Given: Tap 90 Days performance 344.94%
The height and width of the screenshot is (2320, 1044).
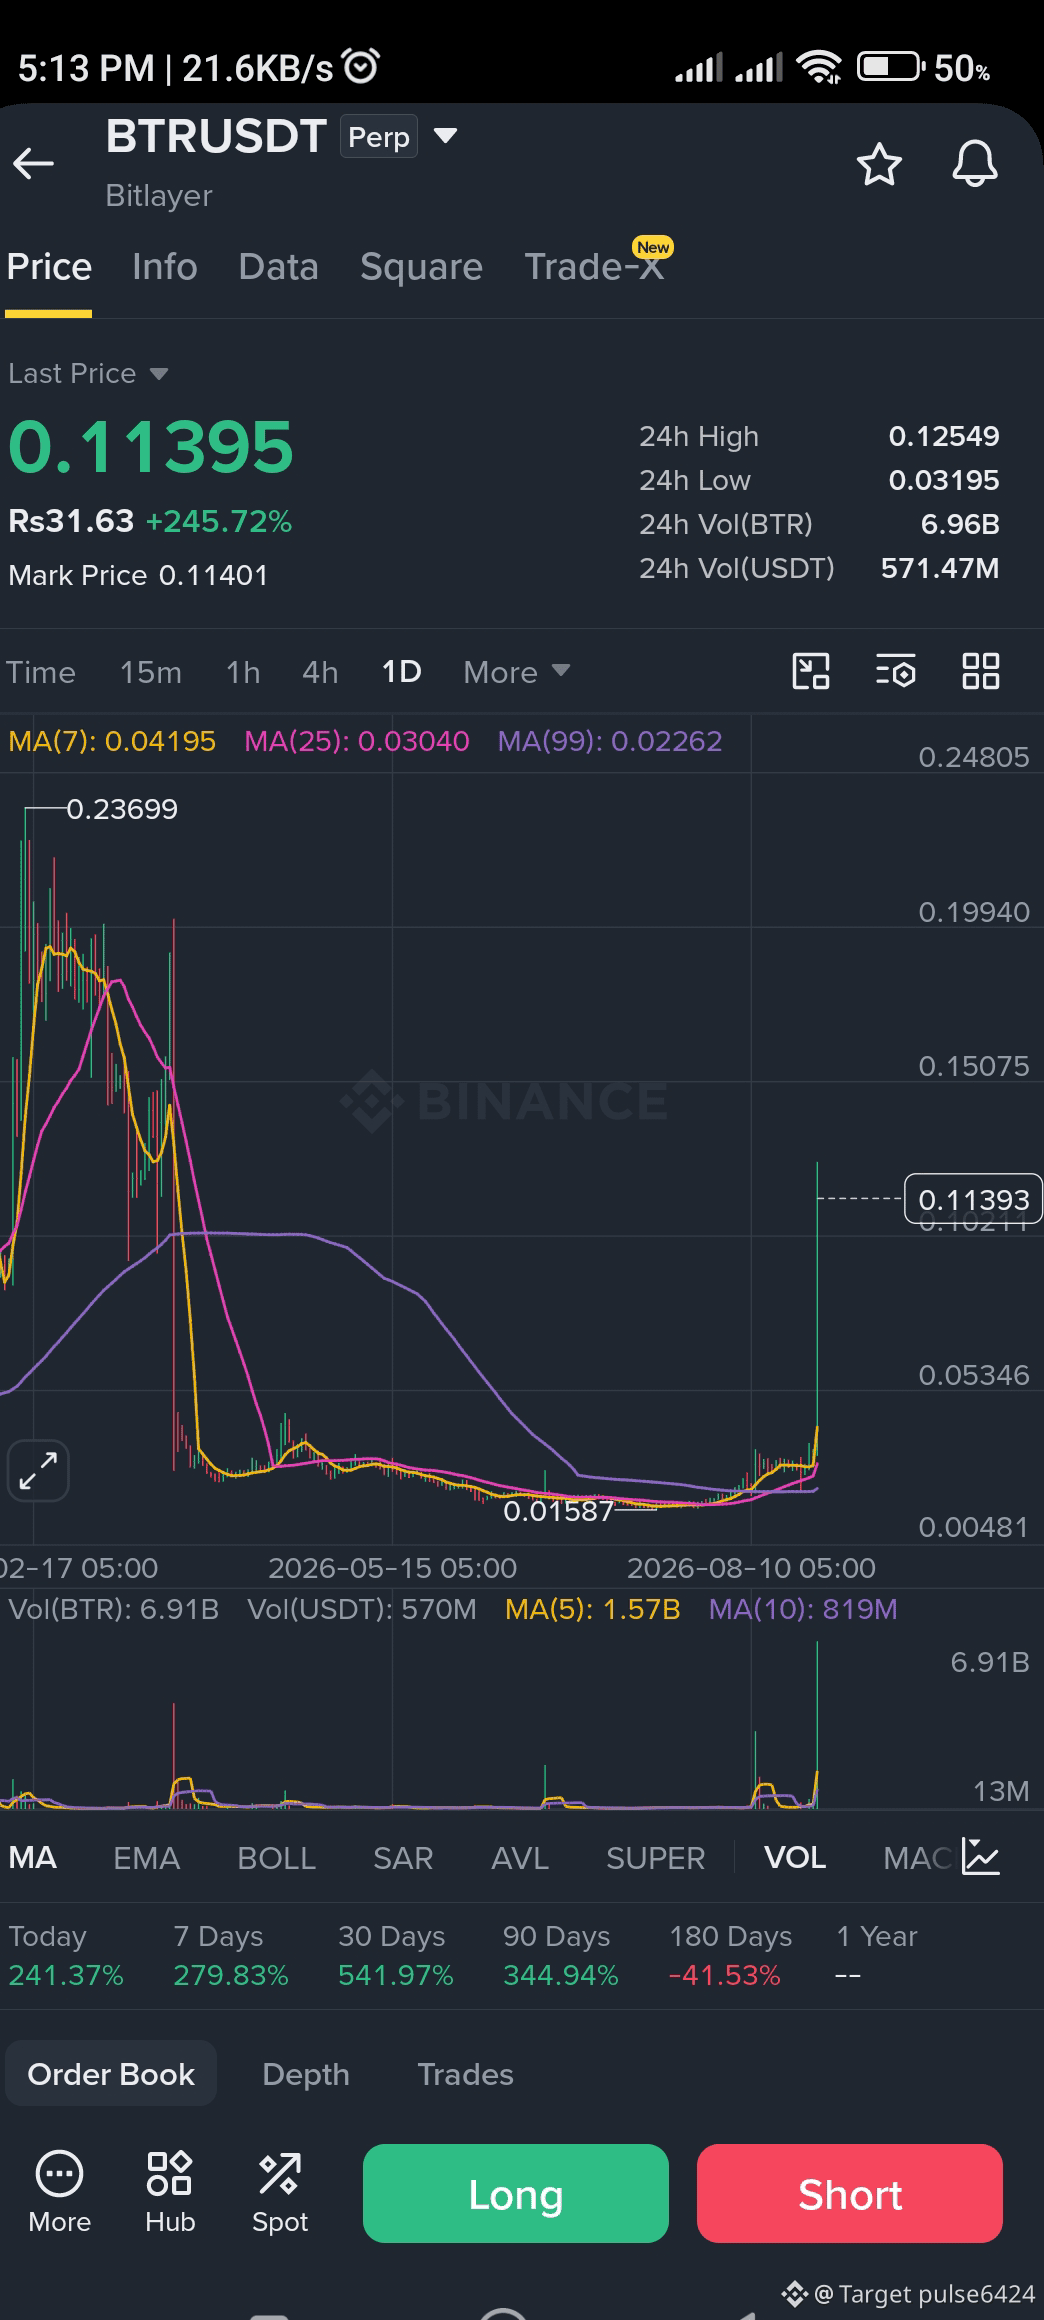Looking at the screenshot, I should (561, 1956).
